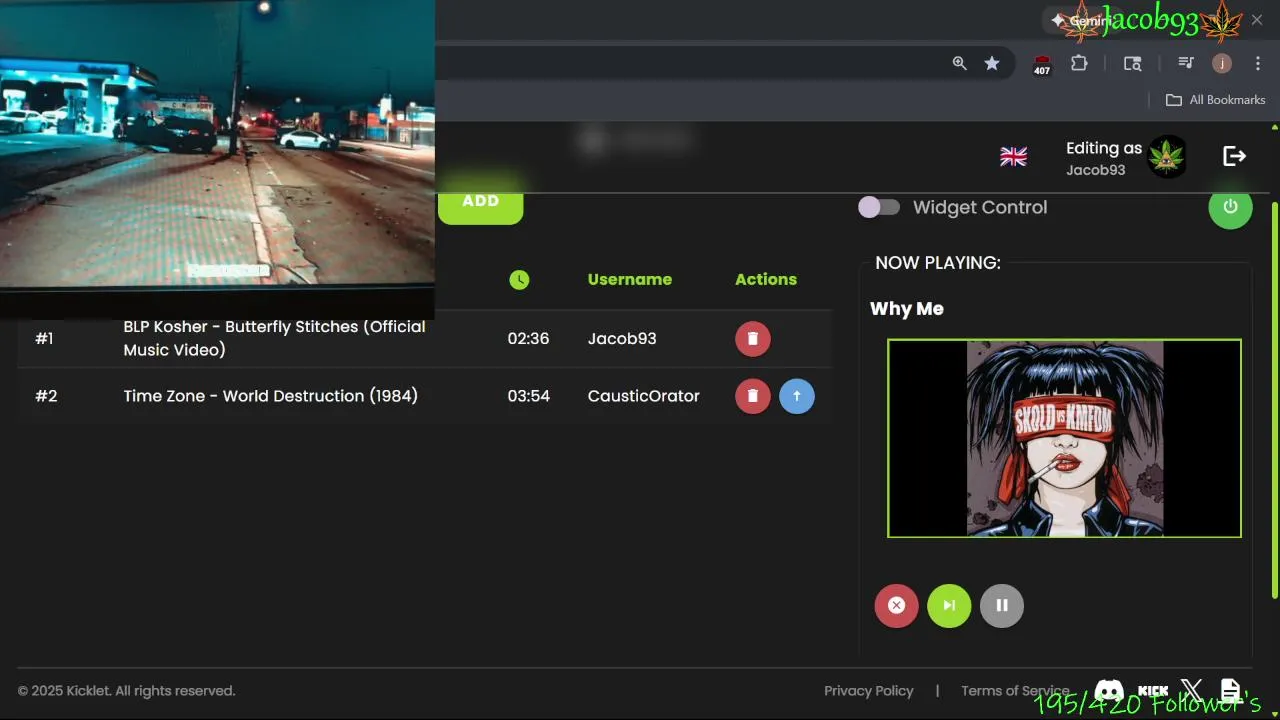
Task: Pause the current song
Action: pos(1002,605)
